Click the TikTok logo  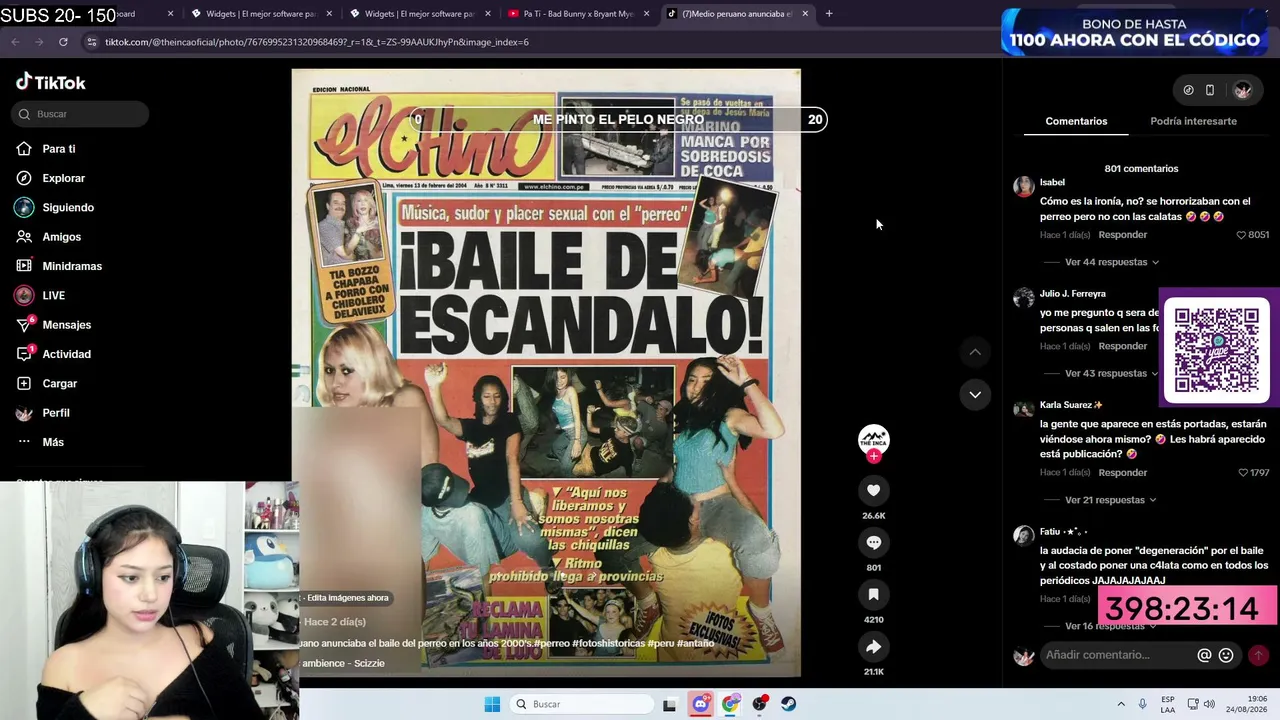[51, 82]
